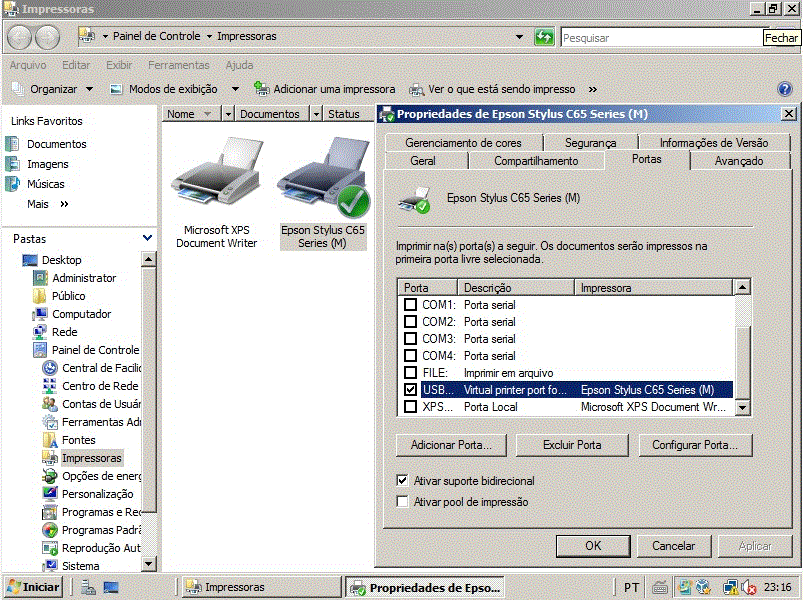Image resolution: width=803 pixels, height=600 pixels.
Task: Switch to Informações de Versão tab
Action: 713,143
